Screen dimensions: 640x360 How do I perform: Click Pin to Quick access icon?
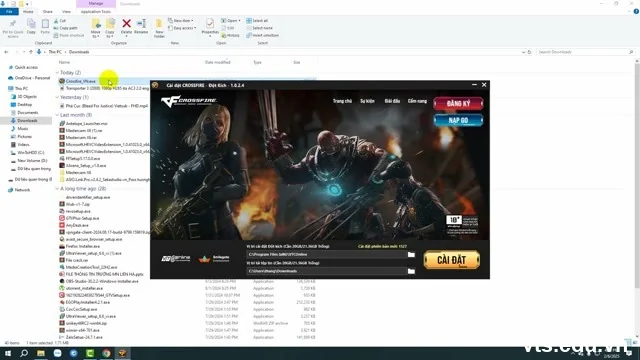pos(13,28)
